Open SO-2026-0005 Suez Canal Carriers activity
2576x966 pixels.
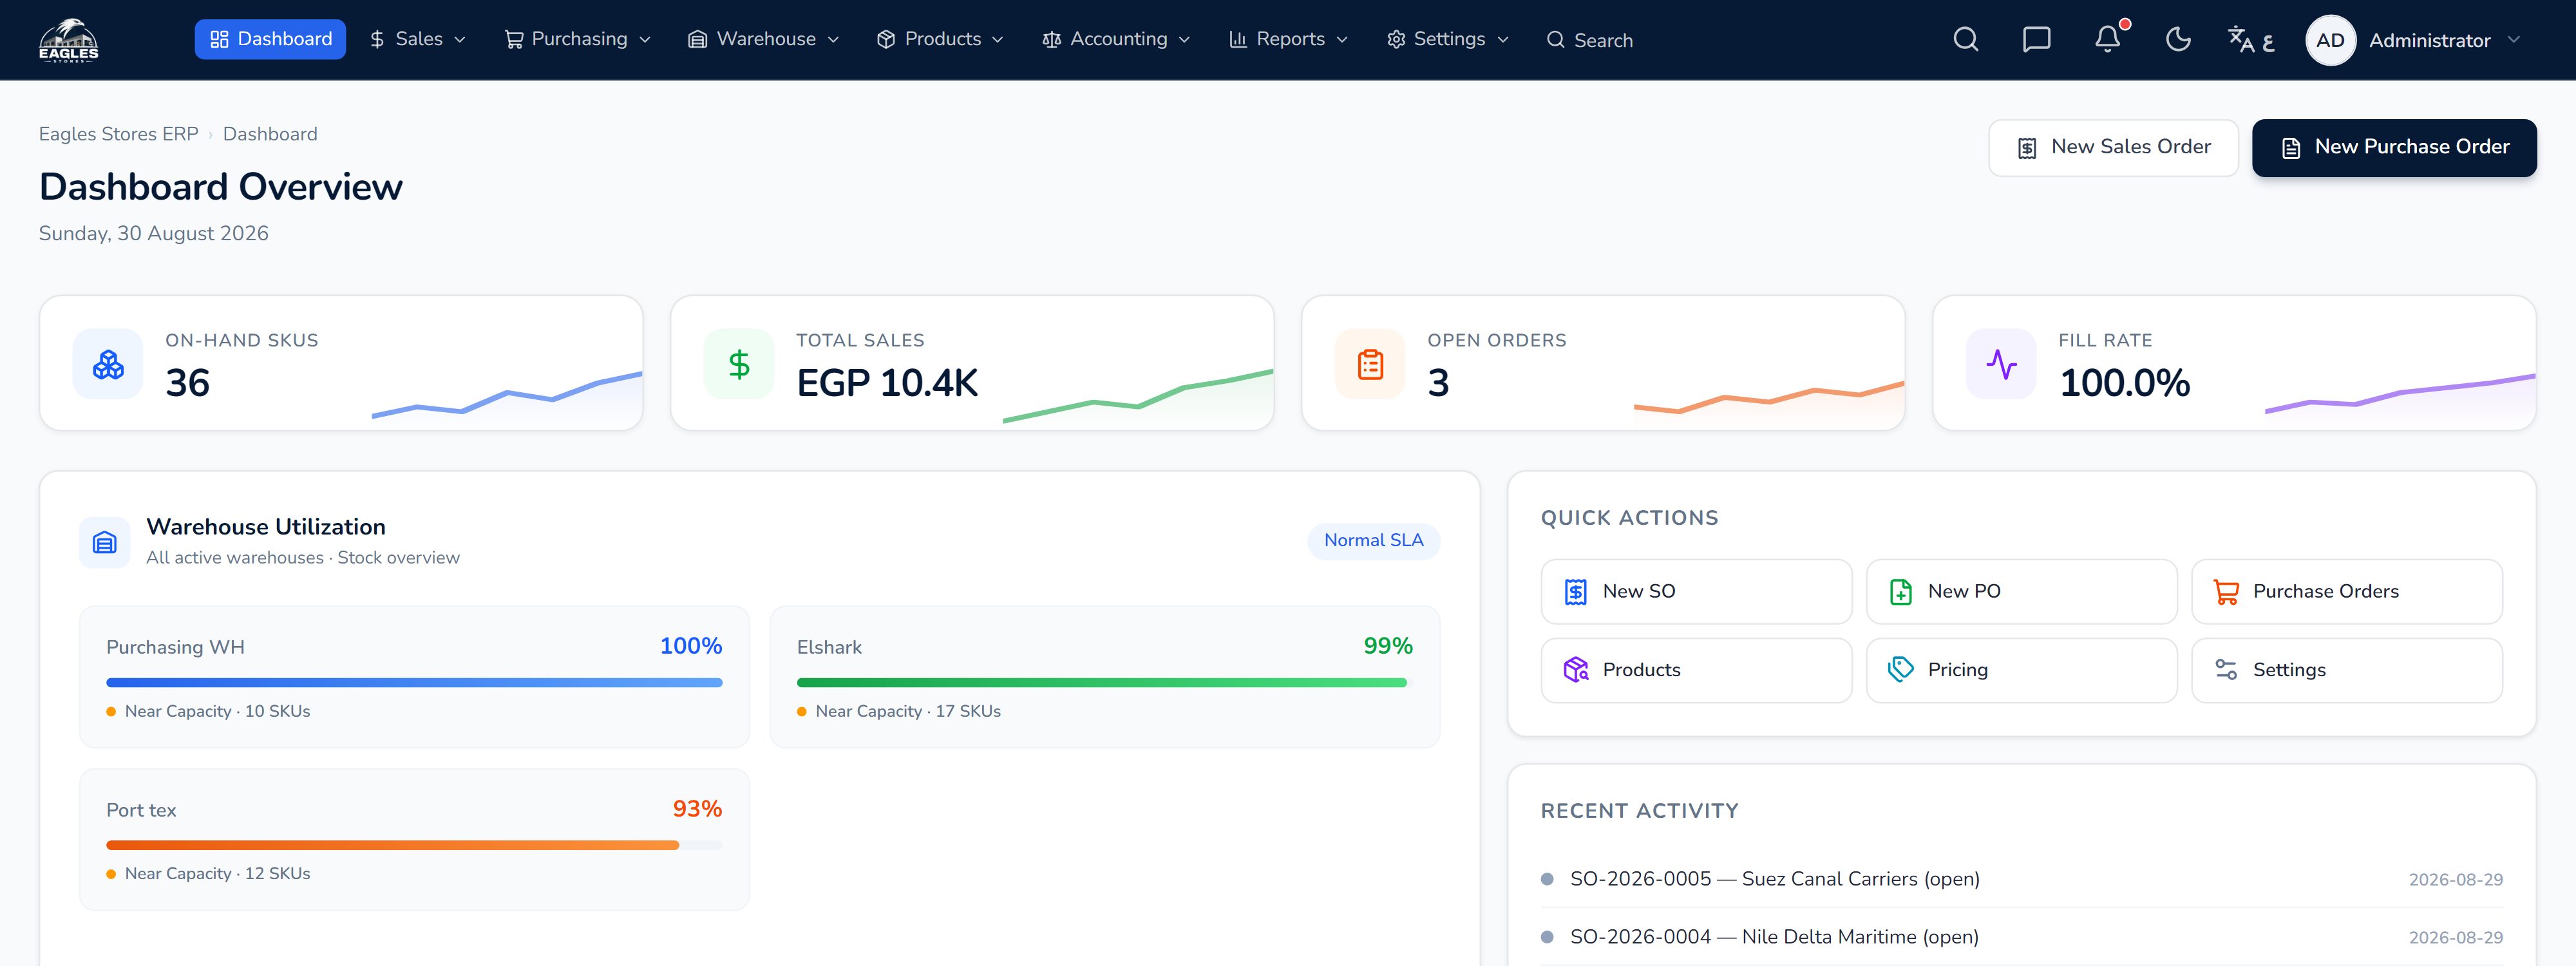point(2021,879)
